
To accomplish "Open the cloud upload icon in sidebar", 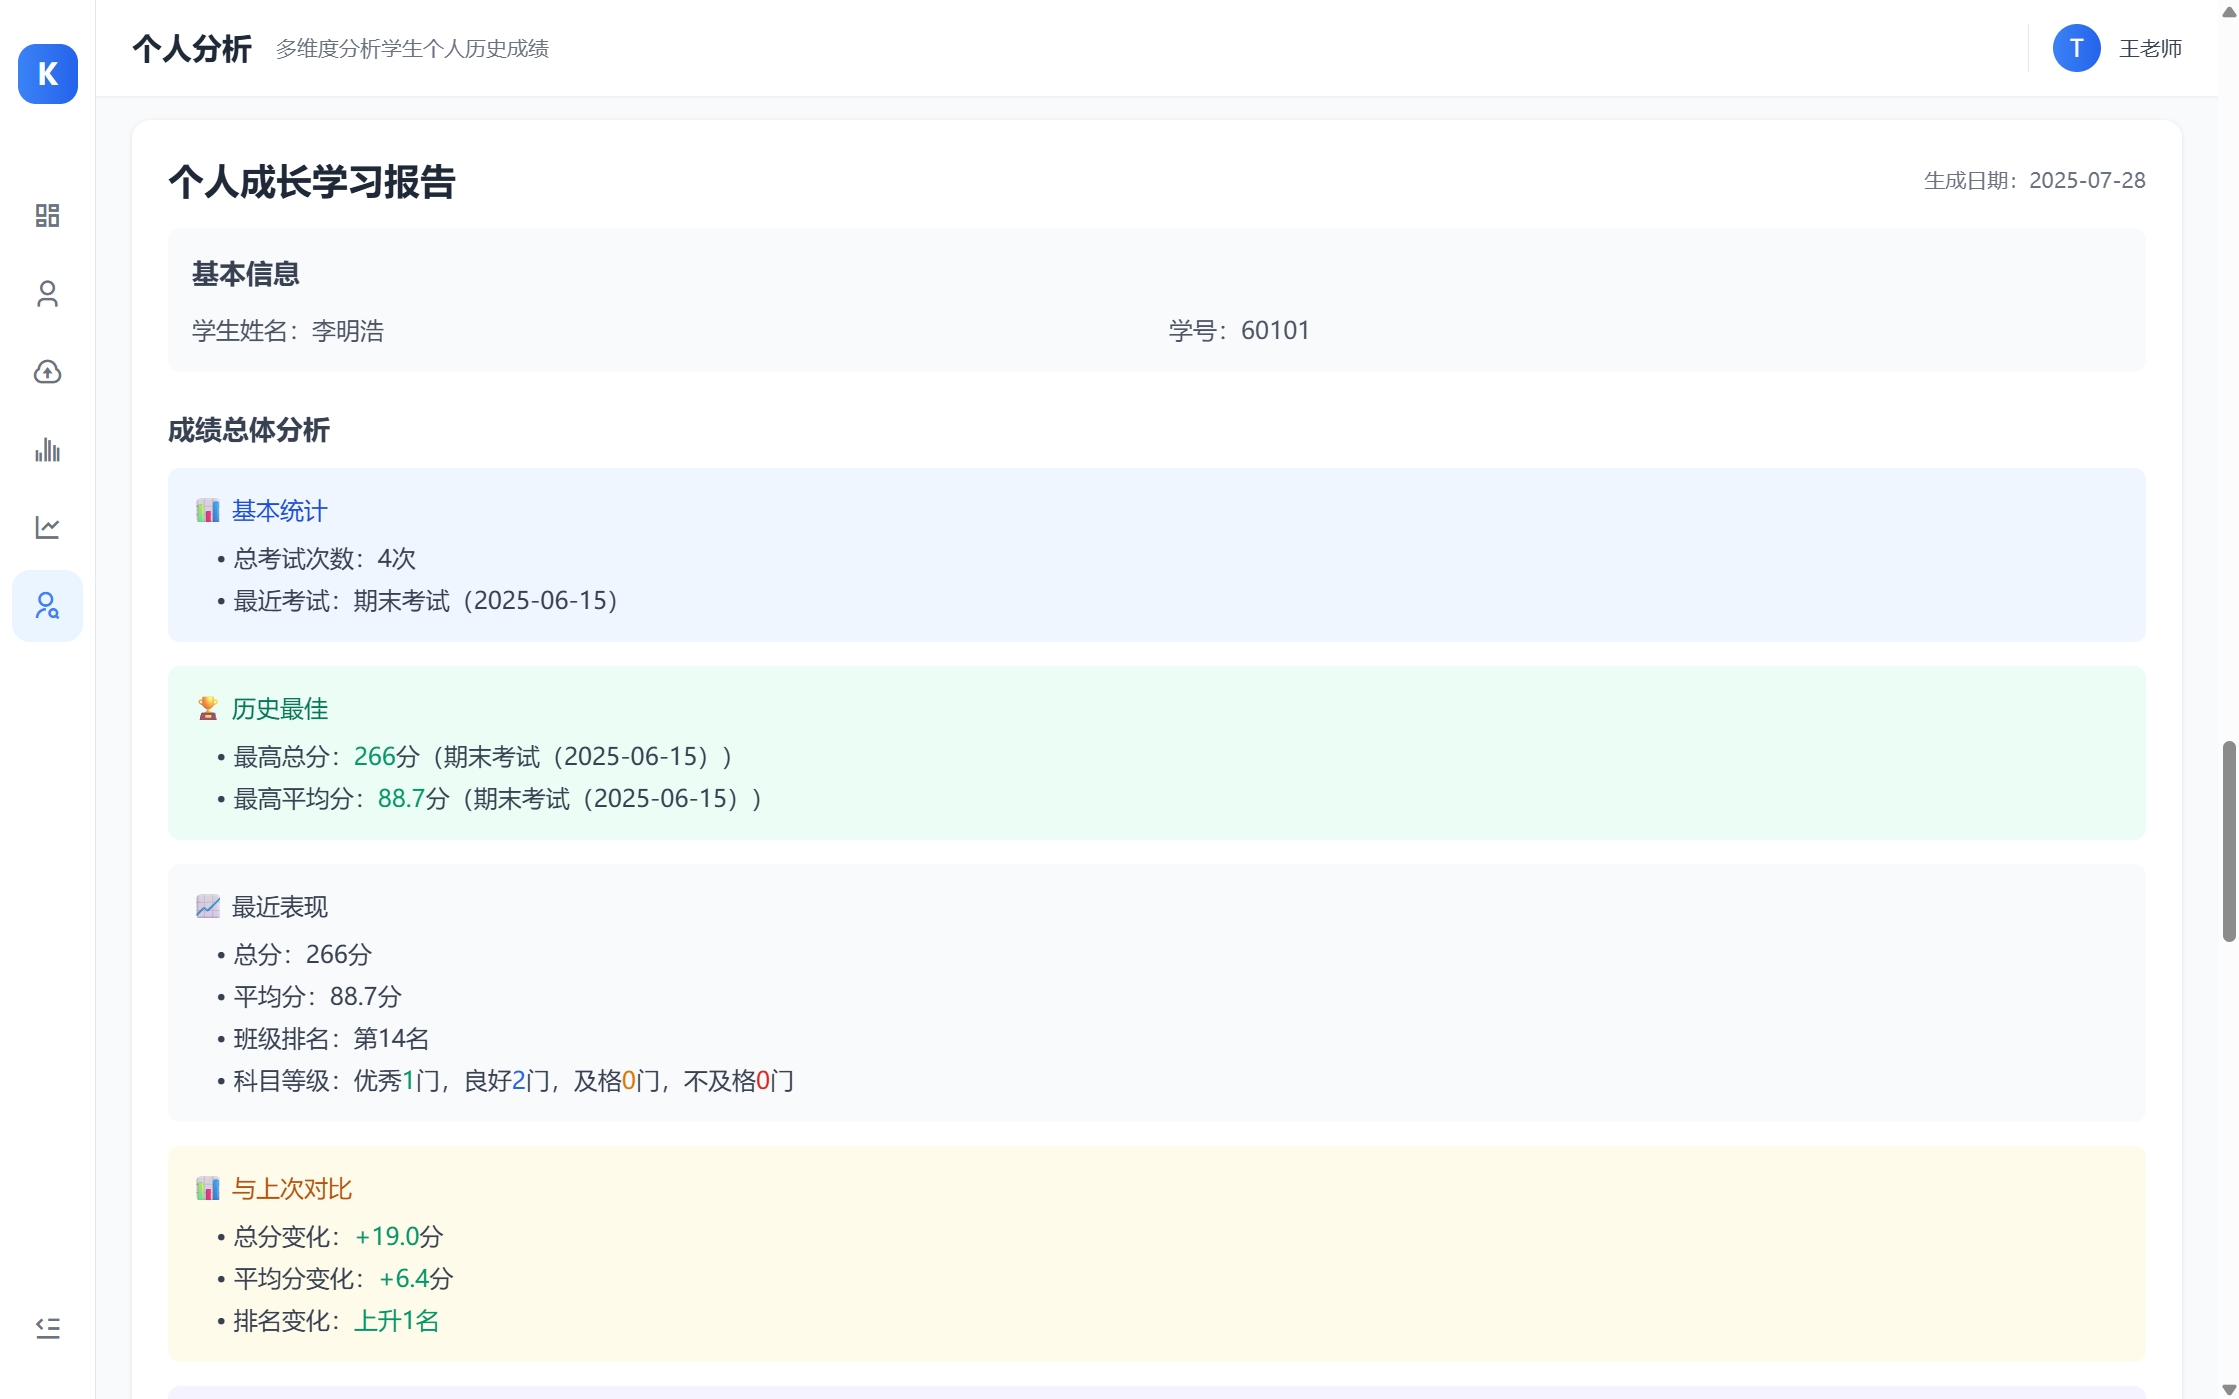I will [x=47, y=372].
